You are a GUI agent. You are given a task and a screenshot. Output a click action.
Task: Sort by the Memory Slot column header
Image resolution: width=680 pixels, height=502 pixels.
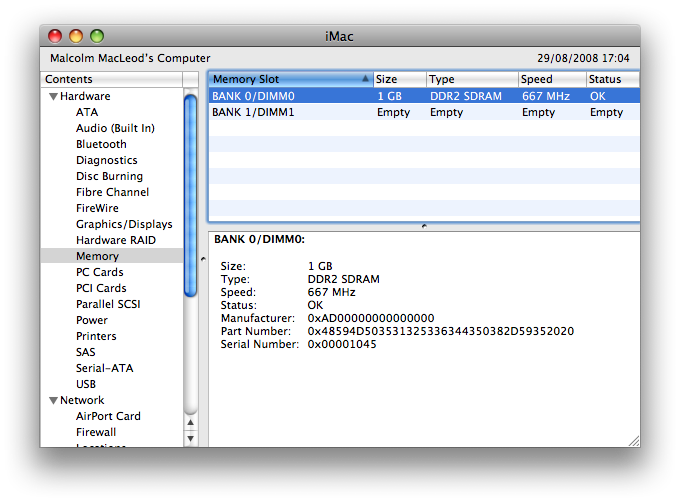pyautogui.click(x=291, y=79)
